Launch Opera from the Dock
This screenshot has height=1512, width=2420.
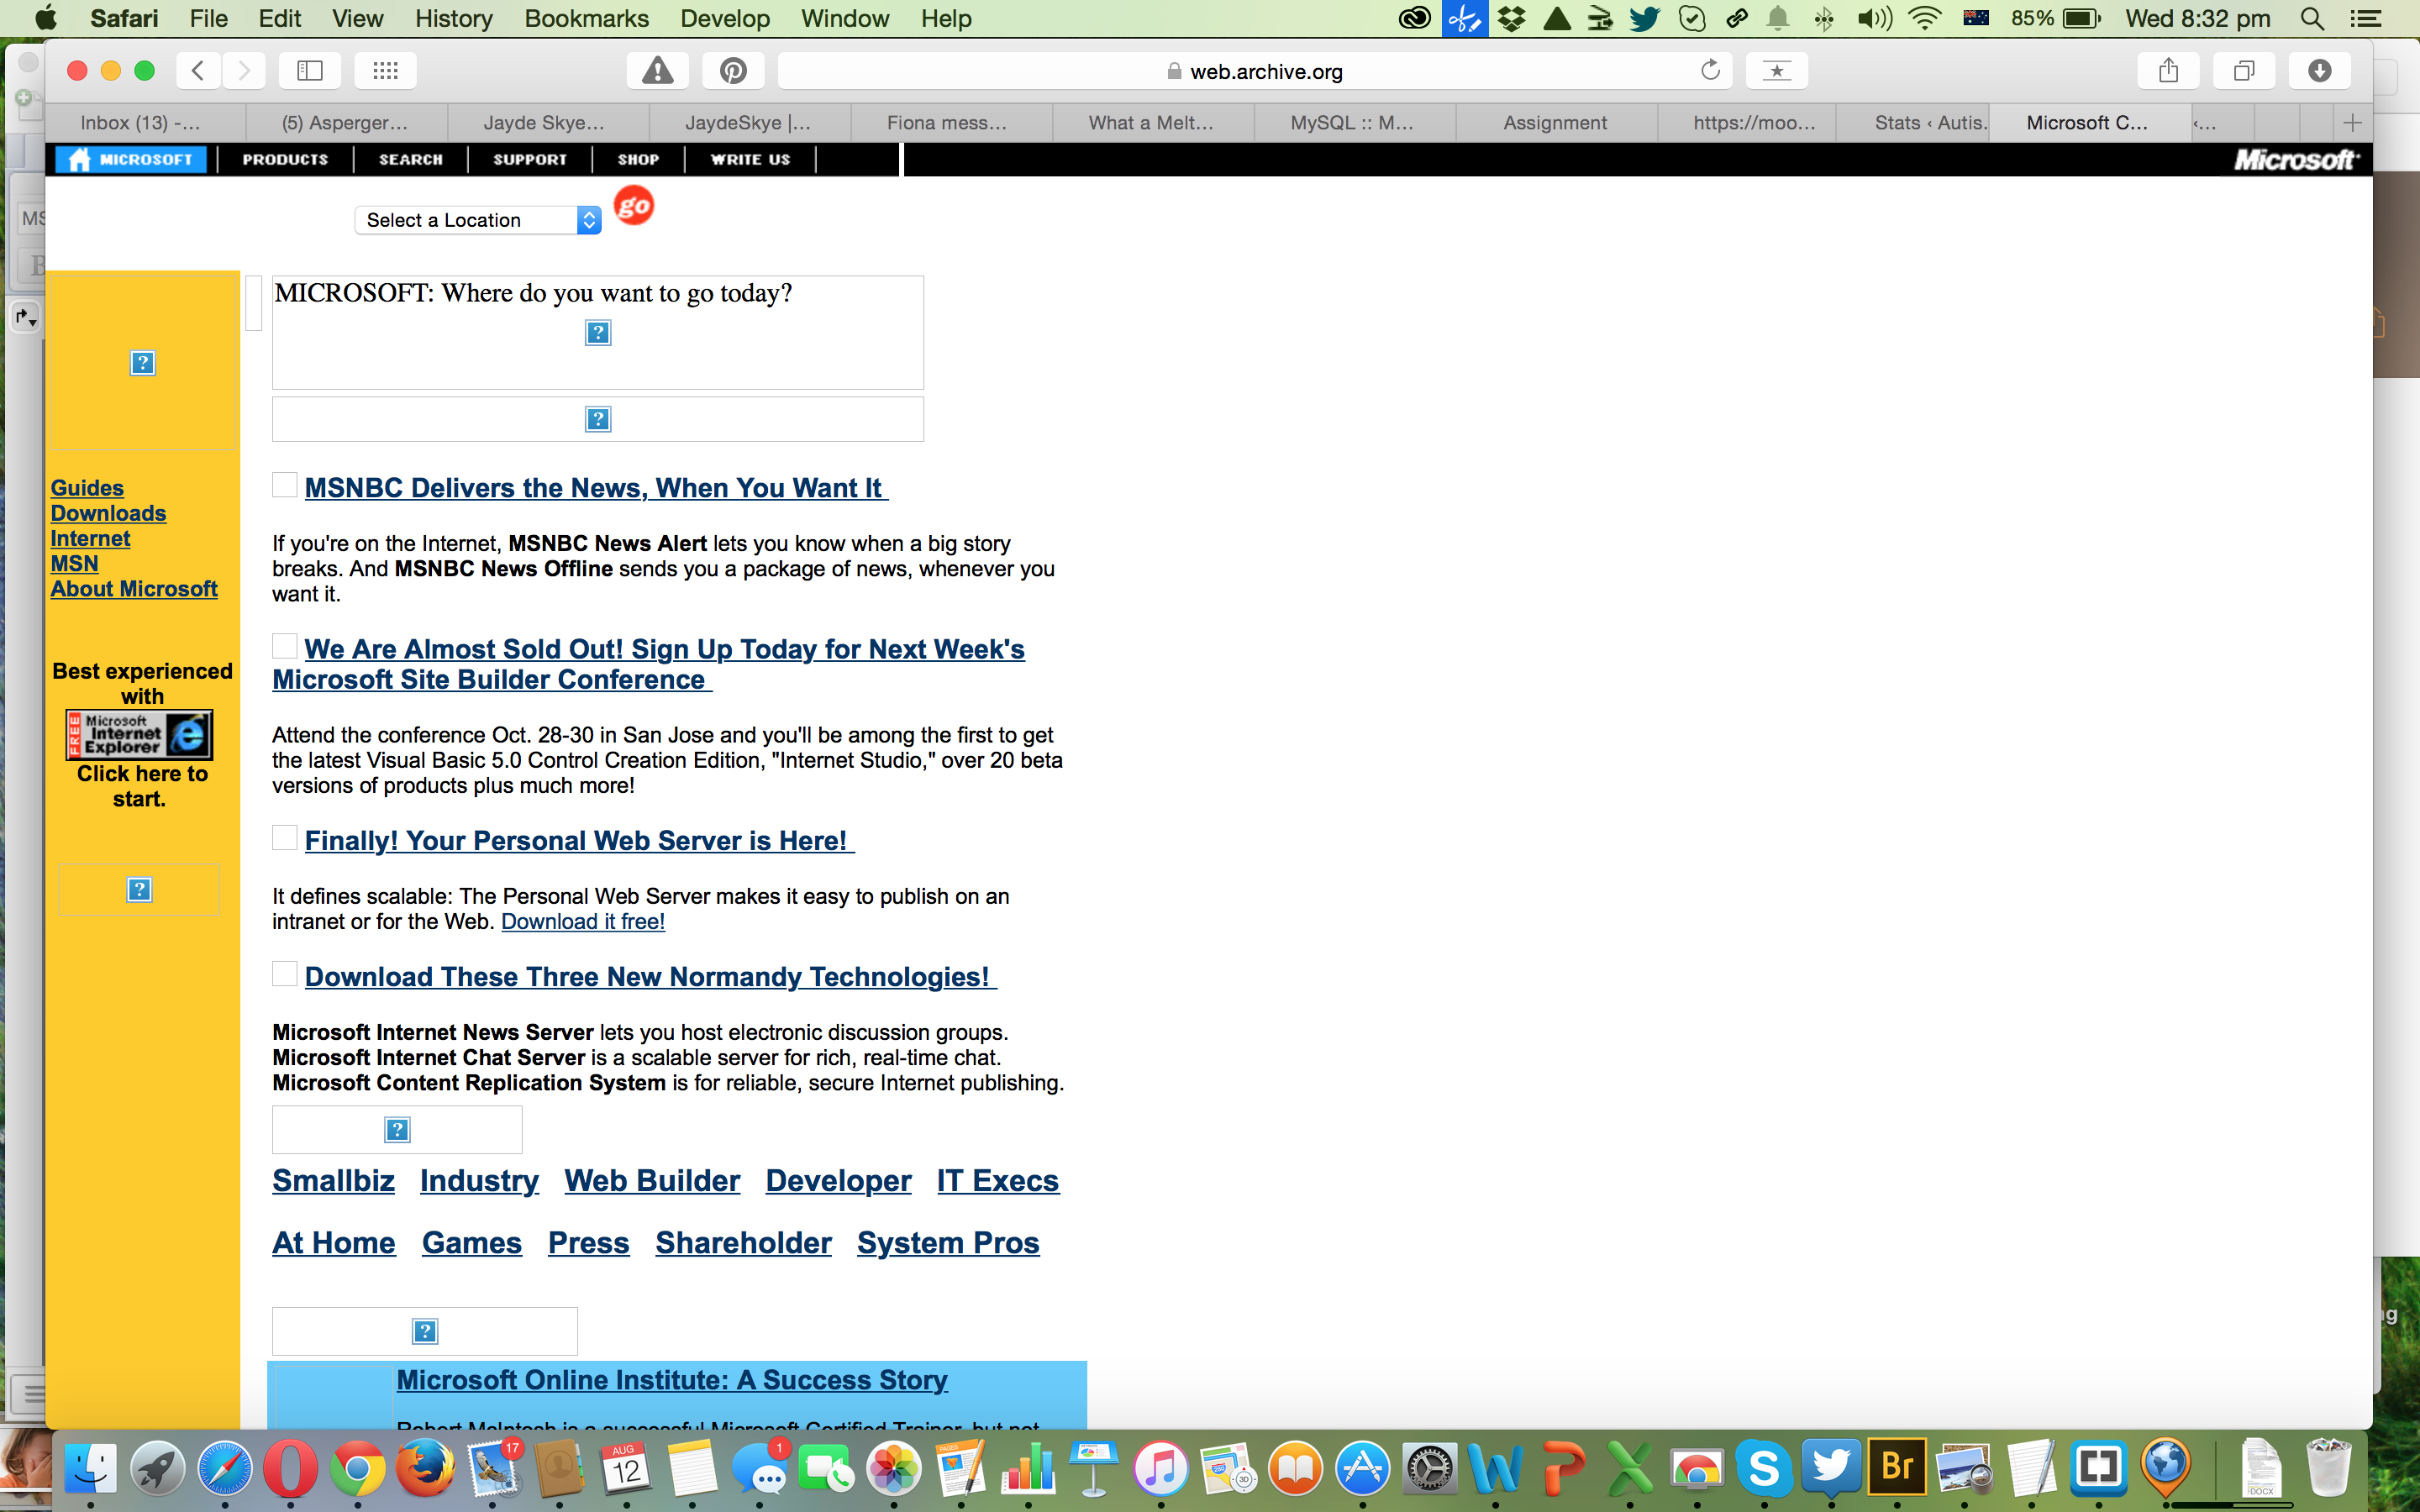pyautogui.click(x=291, y=1468)
